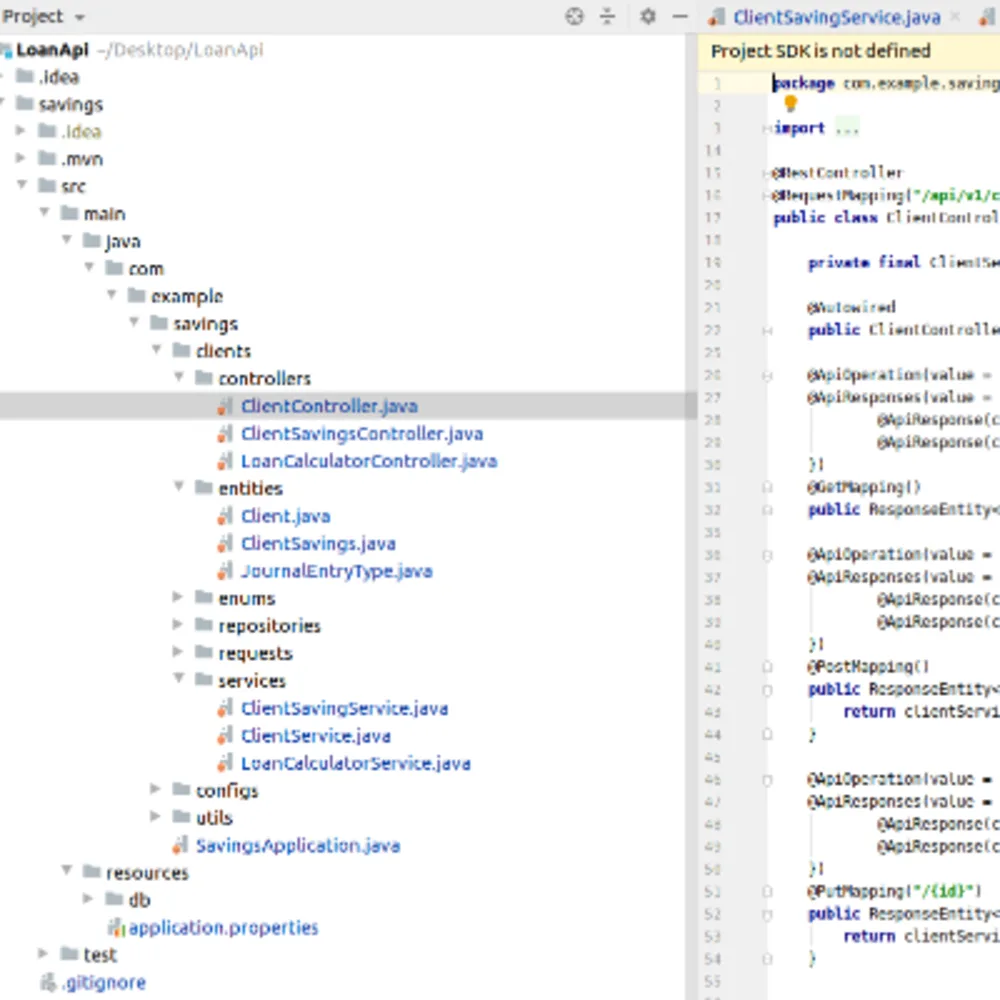Open ClientSavingsController.java file

tap(362, 434)
